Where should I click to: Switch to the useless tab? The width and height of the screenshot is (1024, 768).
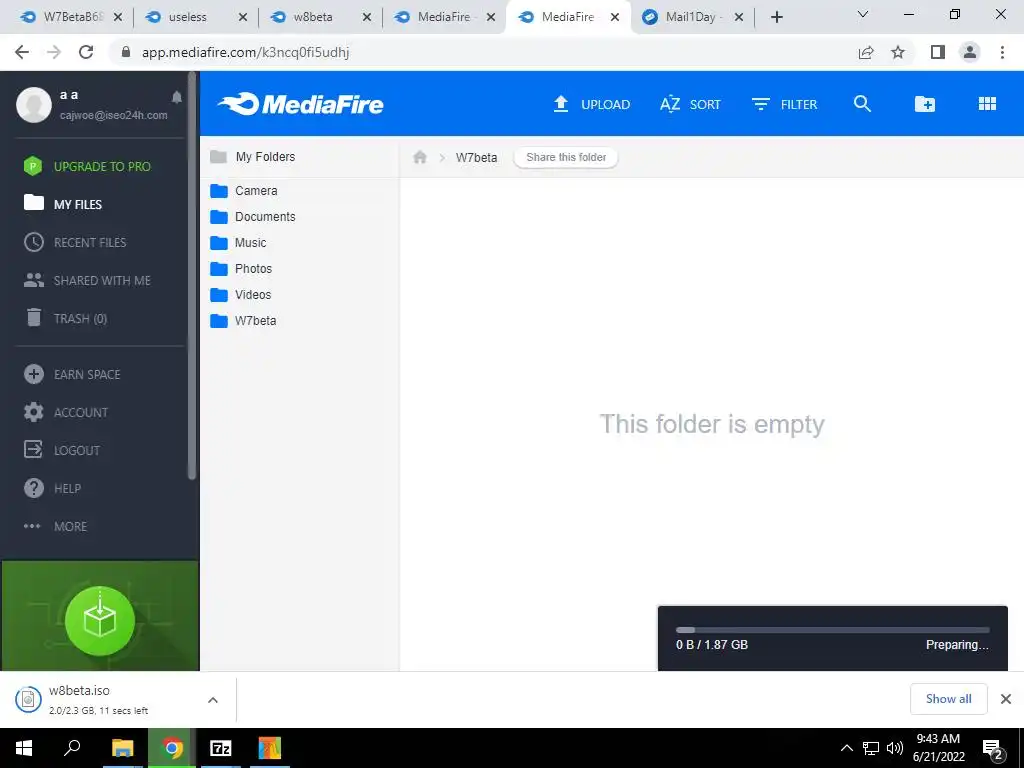195,17
